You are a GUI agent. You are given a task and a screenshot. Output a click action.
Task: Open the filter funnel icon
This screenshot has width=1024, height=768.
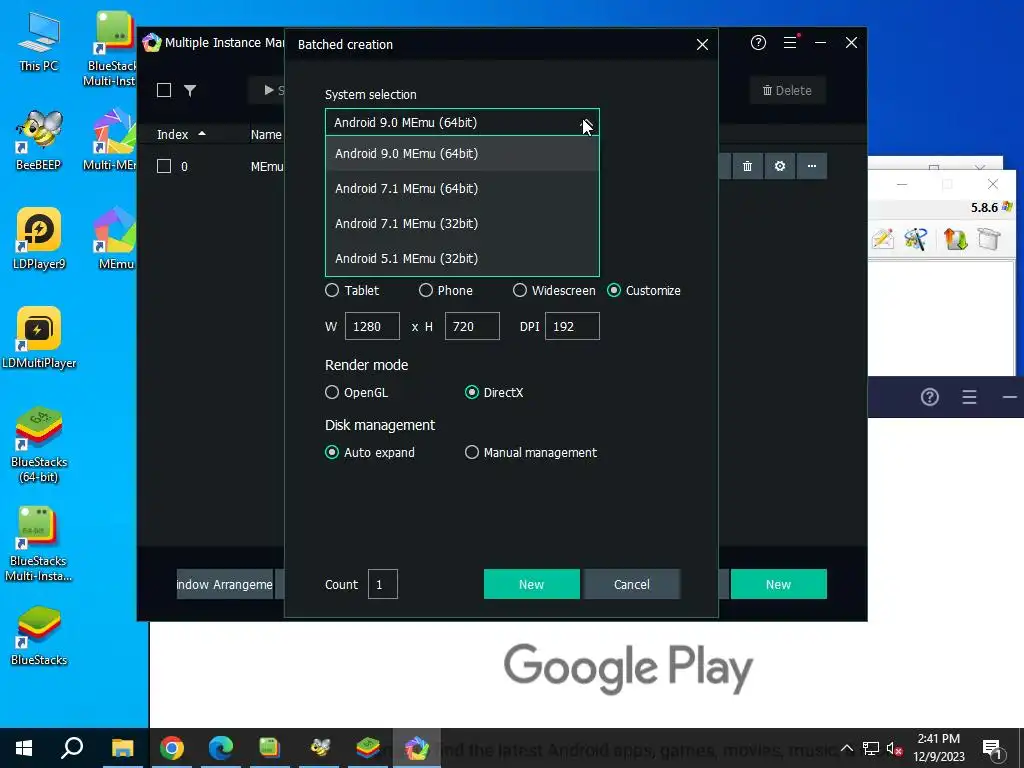[x=190, y=90]
